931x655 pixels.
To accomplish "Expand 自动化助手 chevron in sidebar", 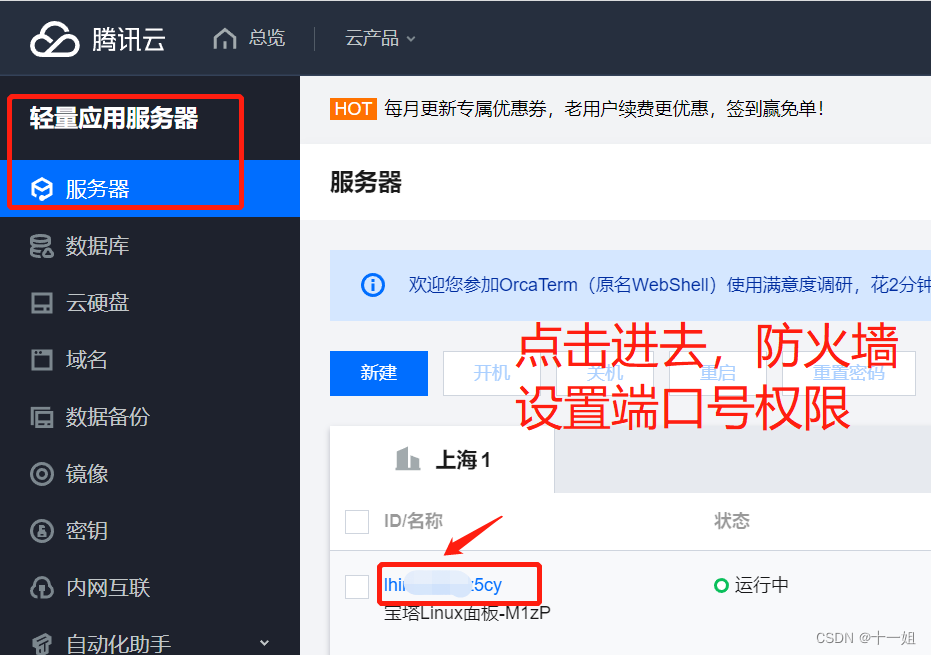I will pos(265,643).
